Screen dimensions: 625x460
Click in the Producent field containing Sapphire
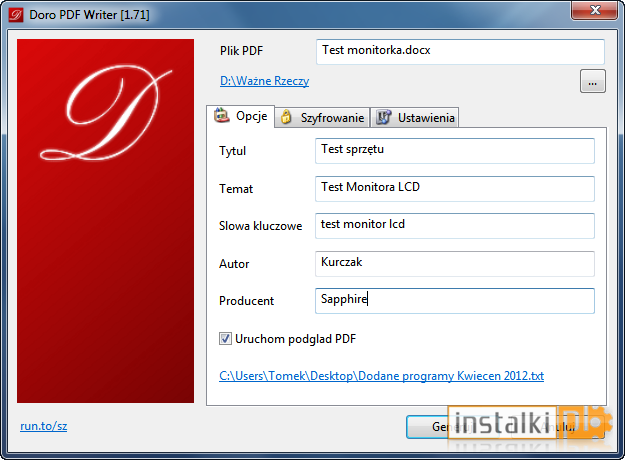coord(455,301)
